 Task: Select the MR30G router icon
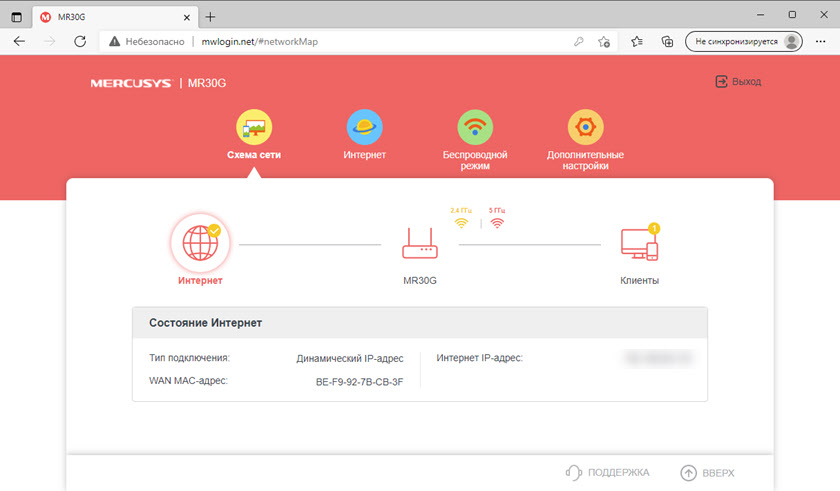419,243
